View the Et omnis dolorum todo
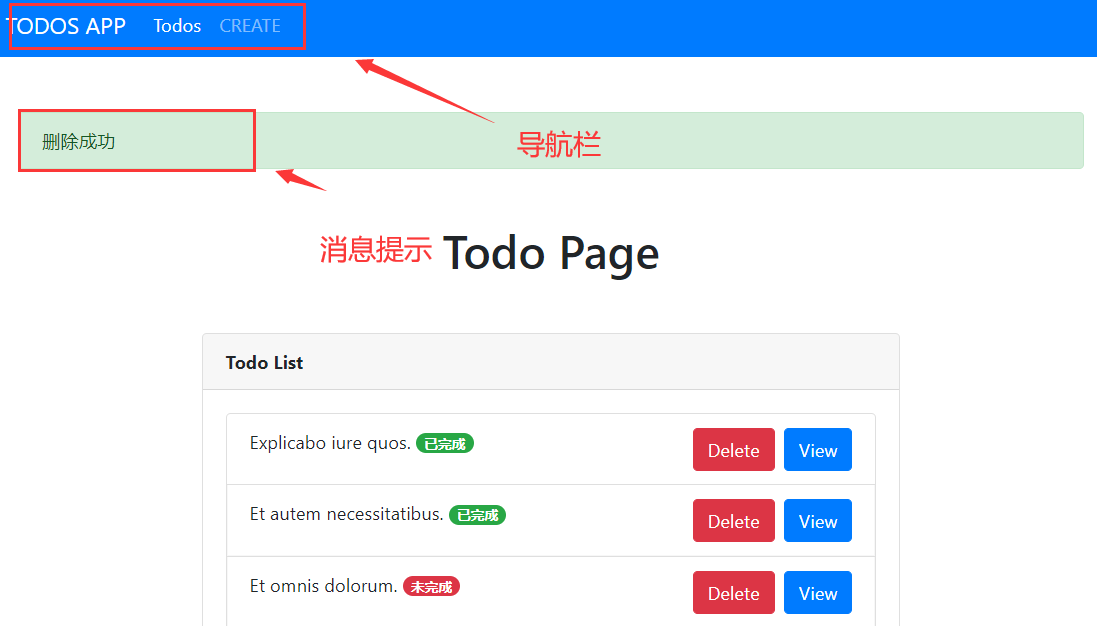Screen dimensions: 1097x626 click(x=817, y=592)
